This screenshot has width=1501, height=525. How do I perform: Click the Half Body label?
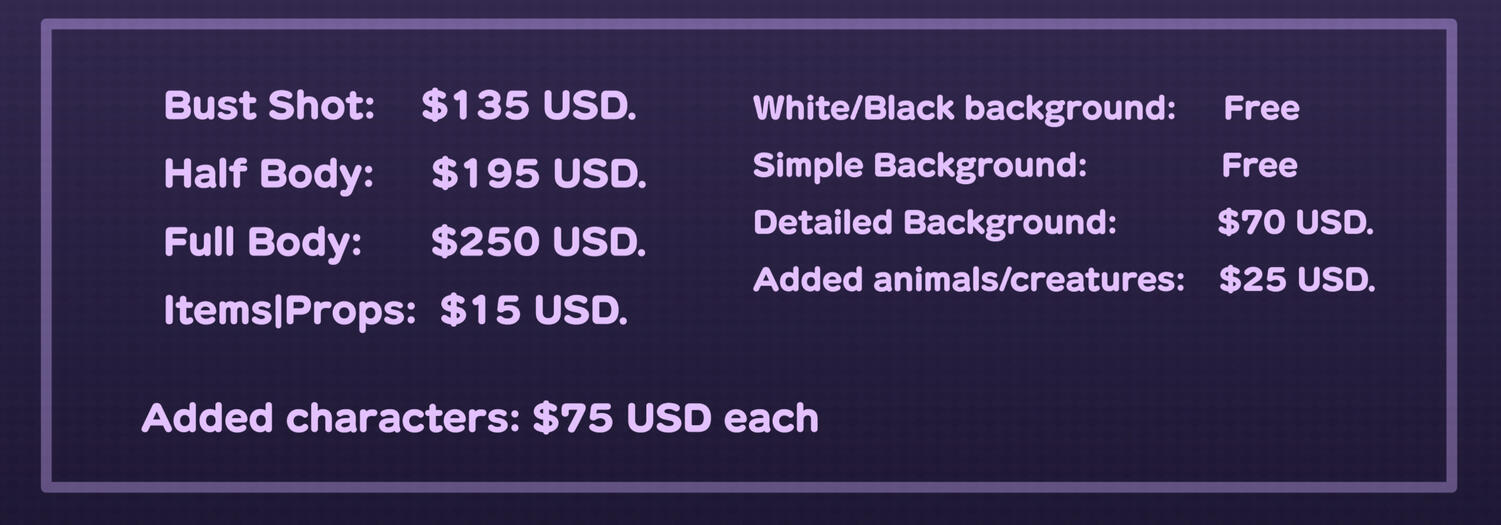tap(269, 174)
